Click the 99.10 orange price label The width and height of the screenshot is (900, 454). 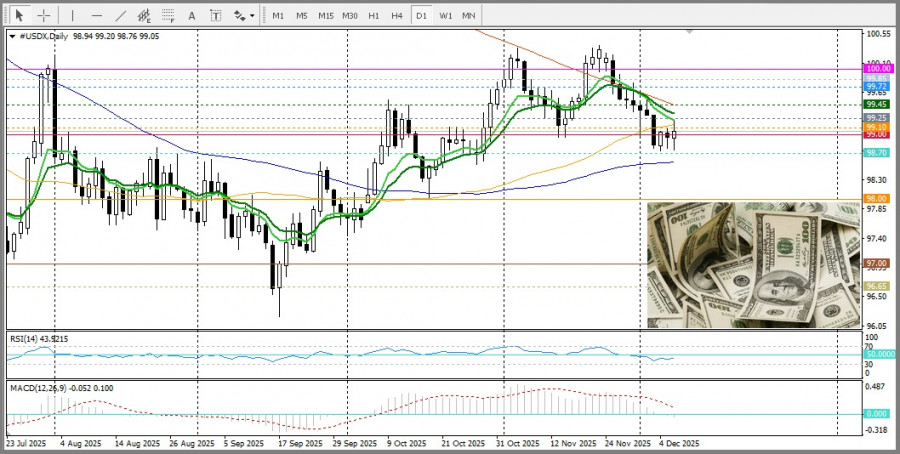(x=878, y=127)
